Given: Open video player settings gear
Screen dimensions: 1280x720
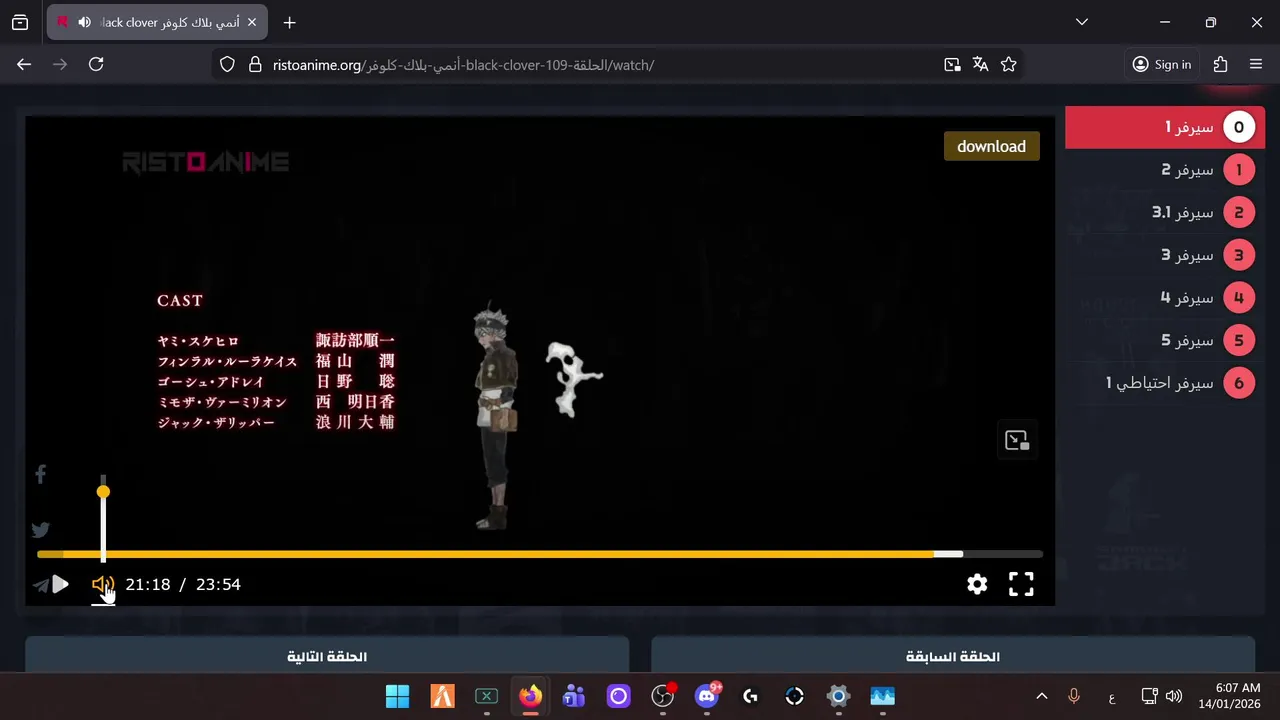Looking at the screenshot, I should [977, 584].
